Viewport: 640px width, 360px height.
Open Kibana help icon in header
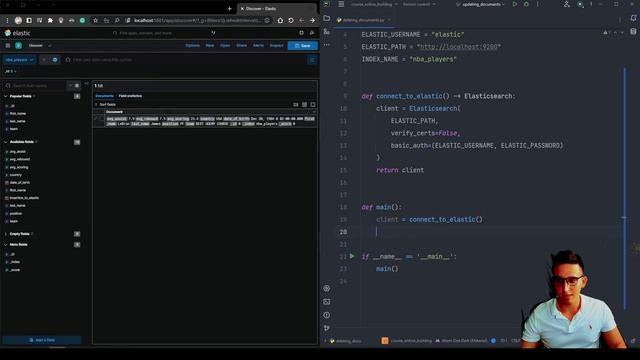click(x=301, y=33)
